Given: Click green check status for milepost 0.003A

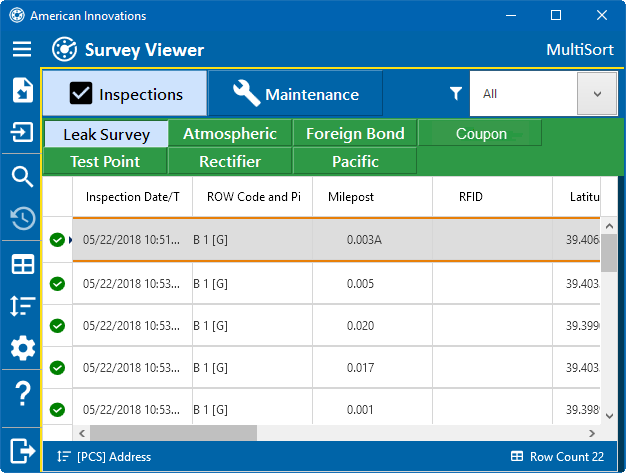Looking at the screenshot, I should (x=57, y=240).
